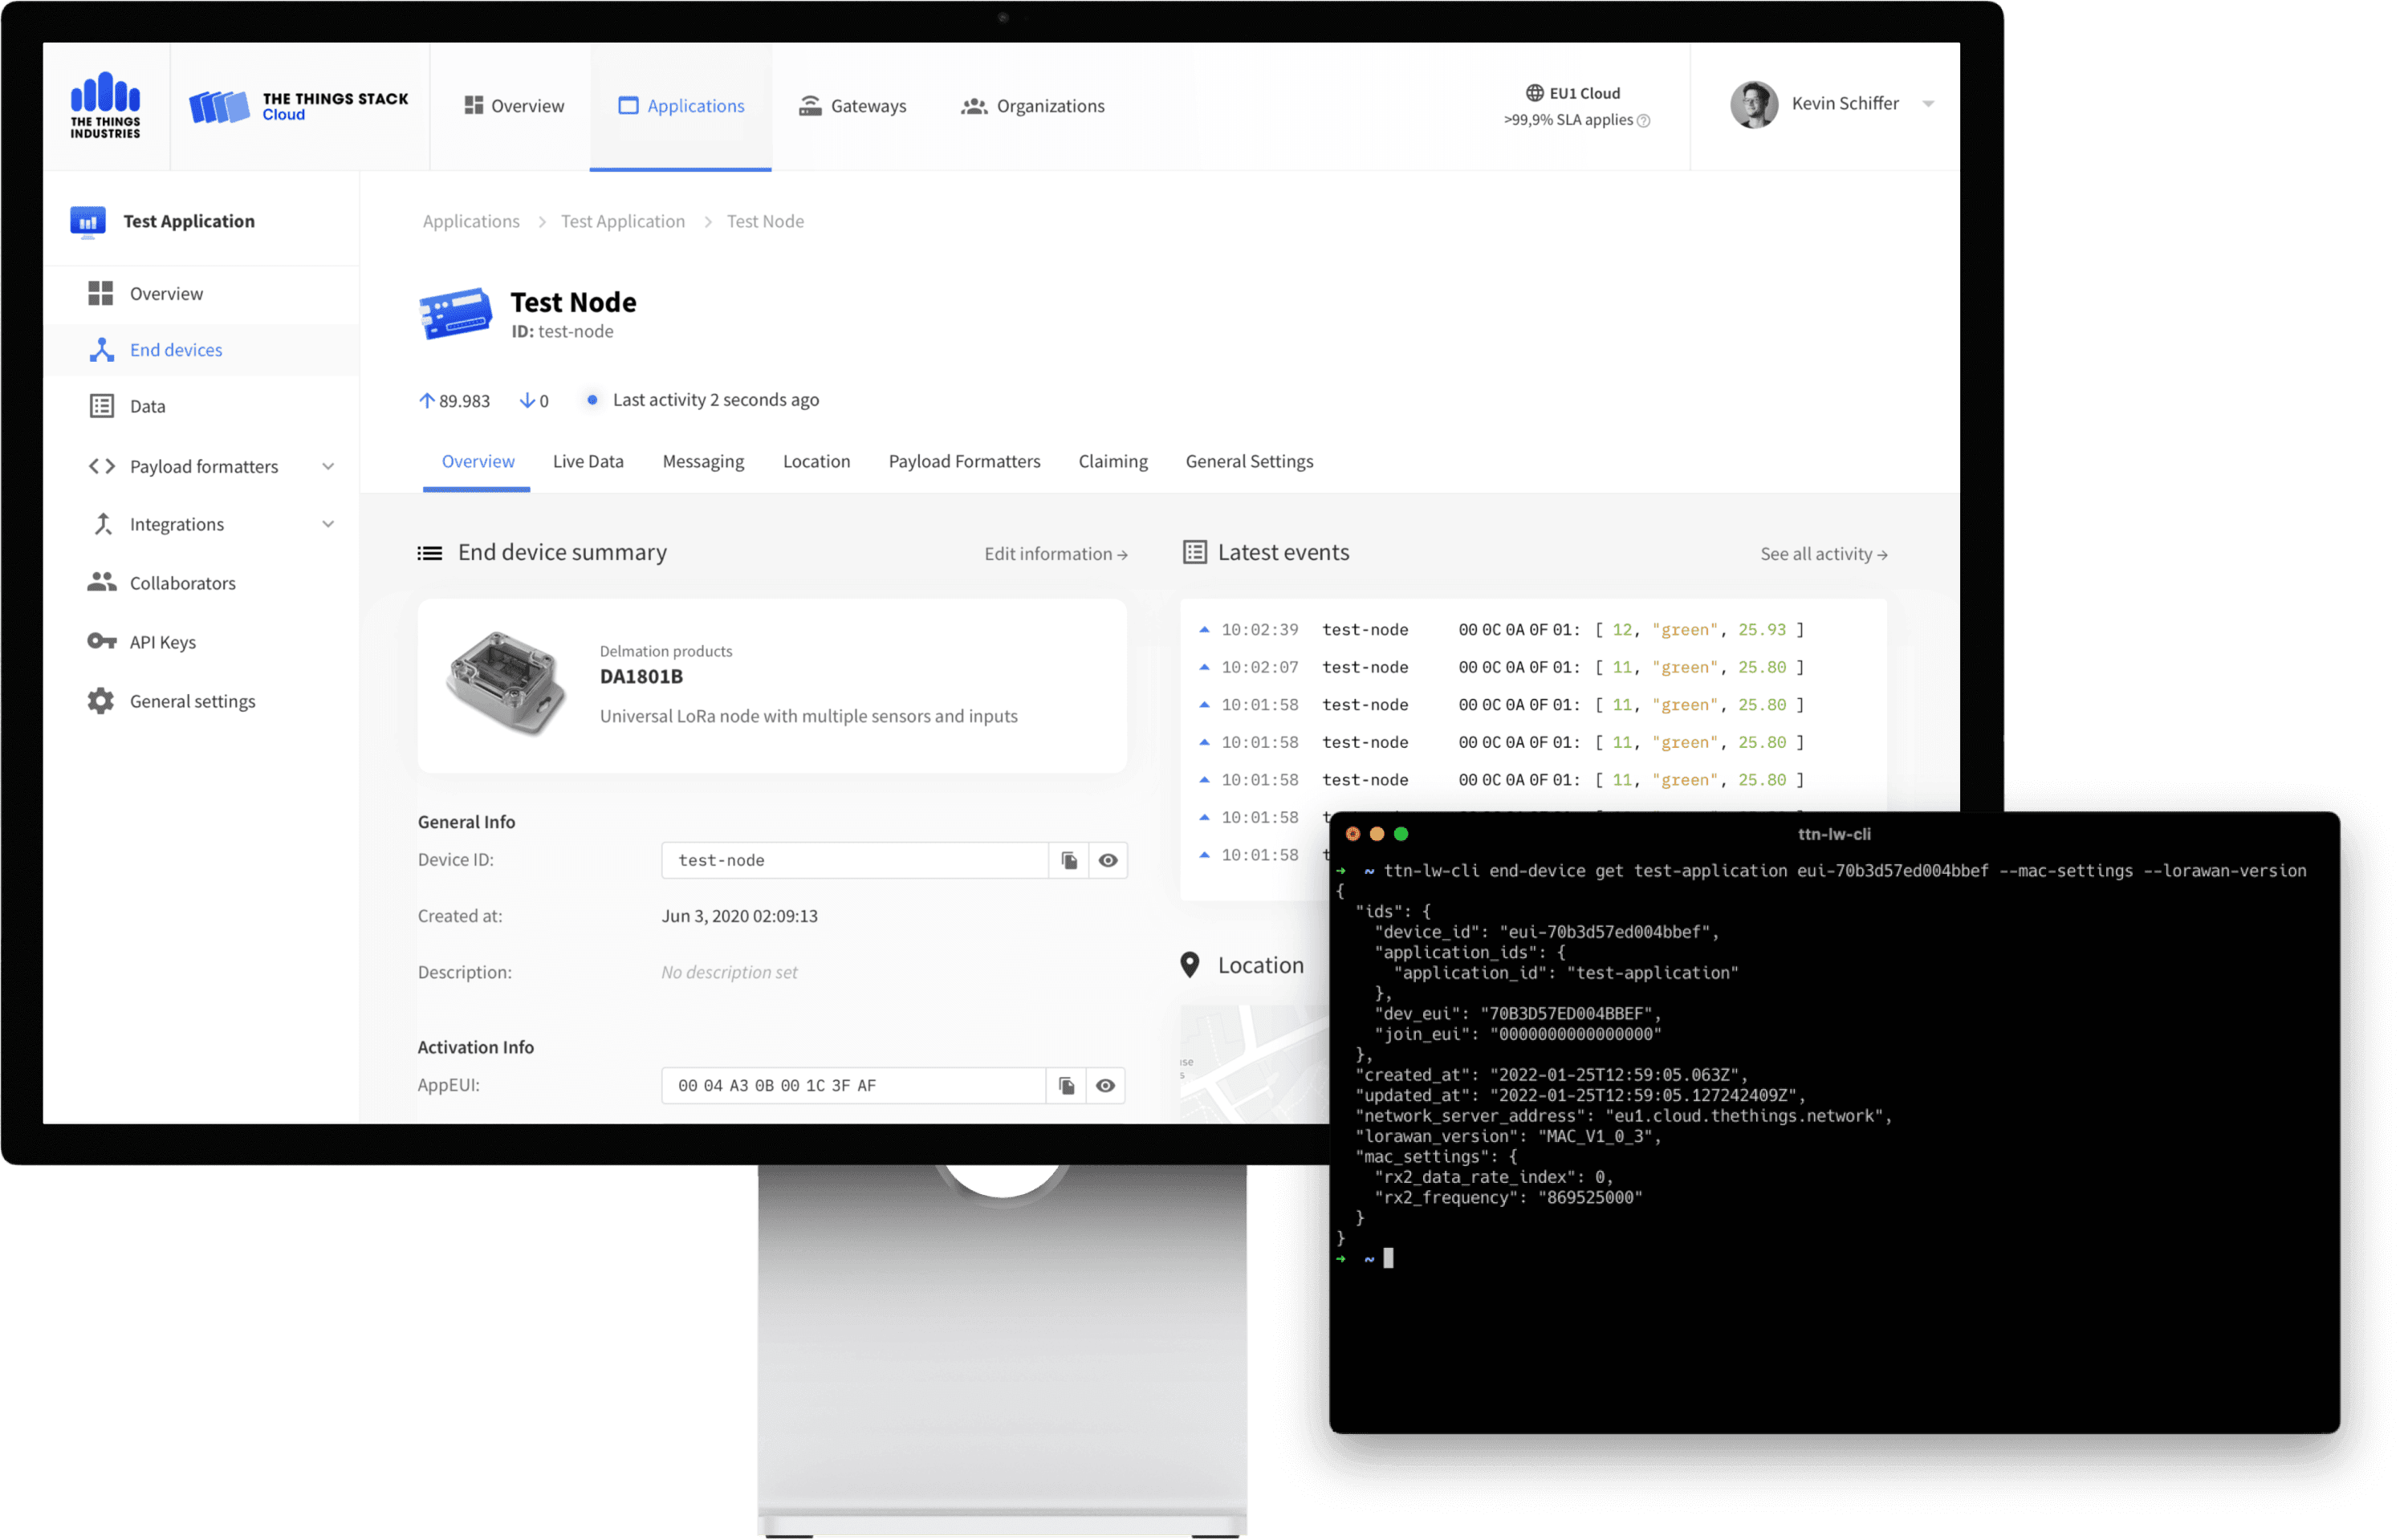Click DA1801B device thumbnail image
Viewport: 2408px width, 1540px height.
[507, 684]
